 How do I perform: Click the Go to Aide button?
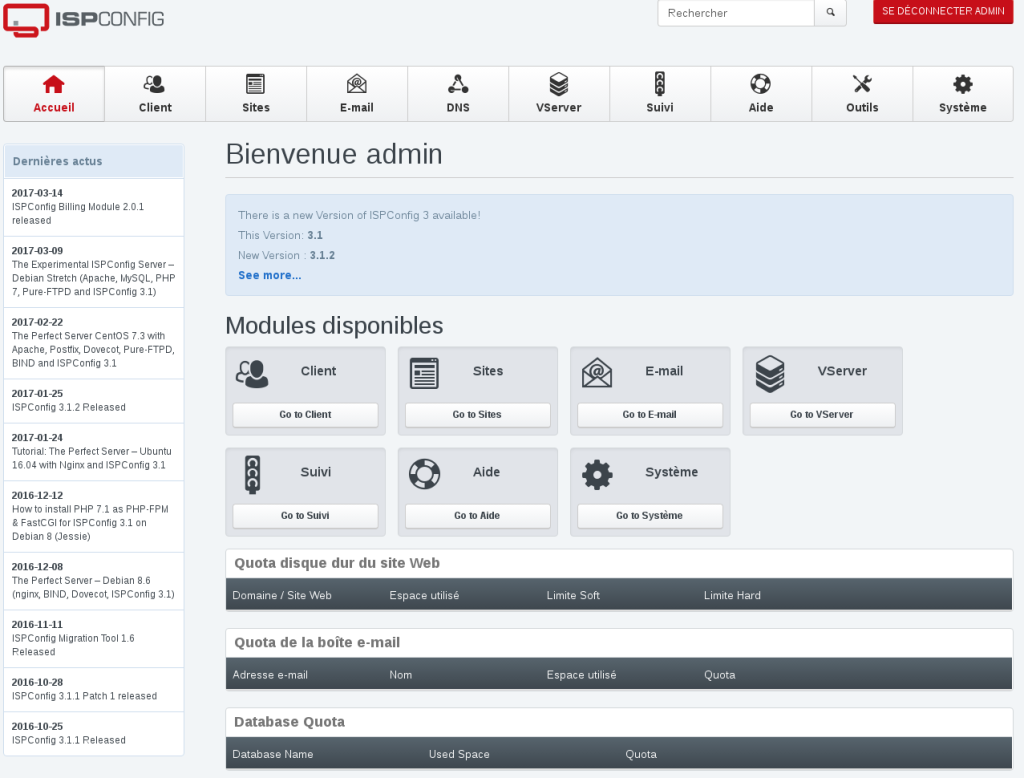(x=477, y=516)
